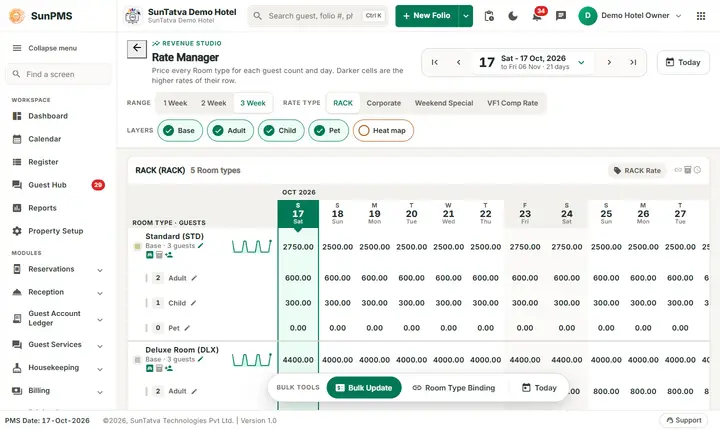Select Corporate rate type
This screenshot has width=720, height=430.
pyautogui.click(x=383, y=103)
